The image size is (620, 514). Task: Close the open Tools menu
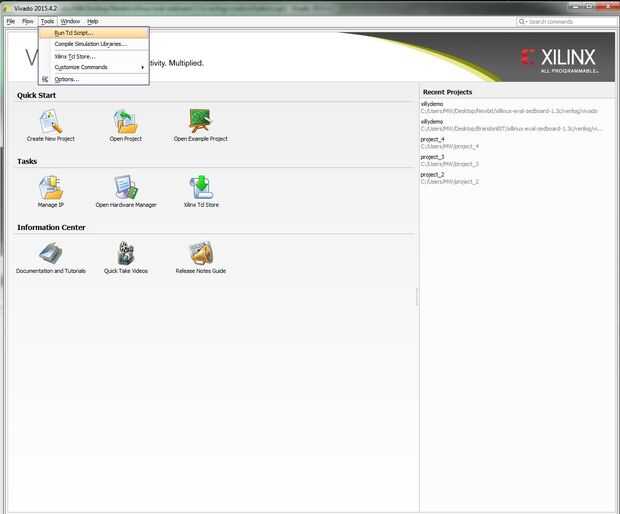pyautogui.click(x=47, y=21)
